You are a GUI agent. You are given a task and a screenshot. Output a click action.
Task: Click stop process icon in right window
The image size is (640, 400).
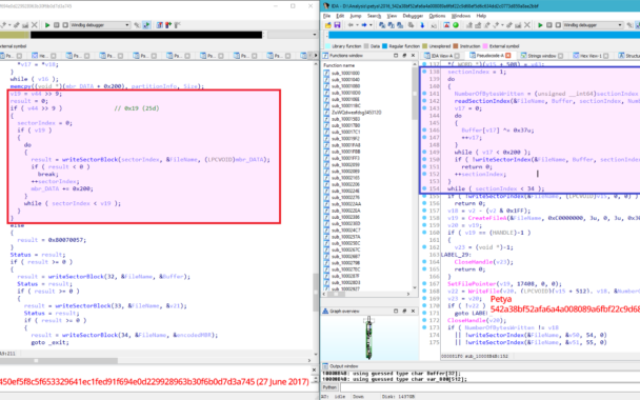point(558,25)
